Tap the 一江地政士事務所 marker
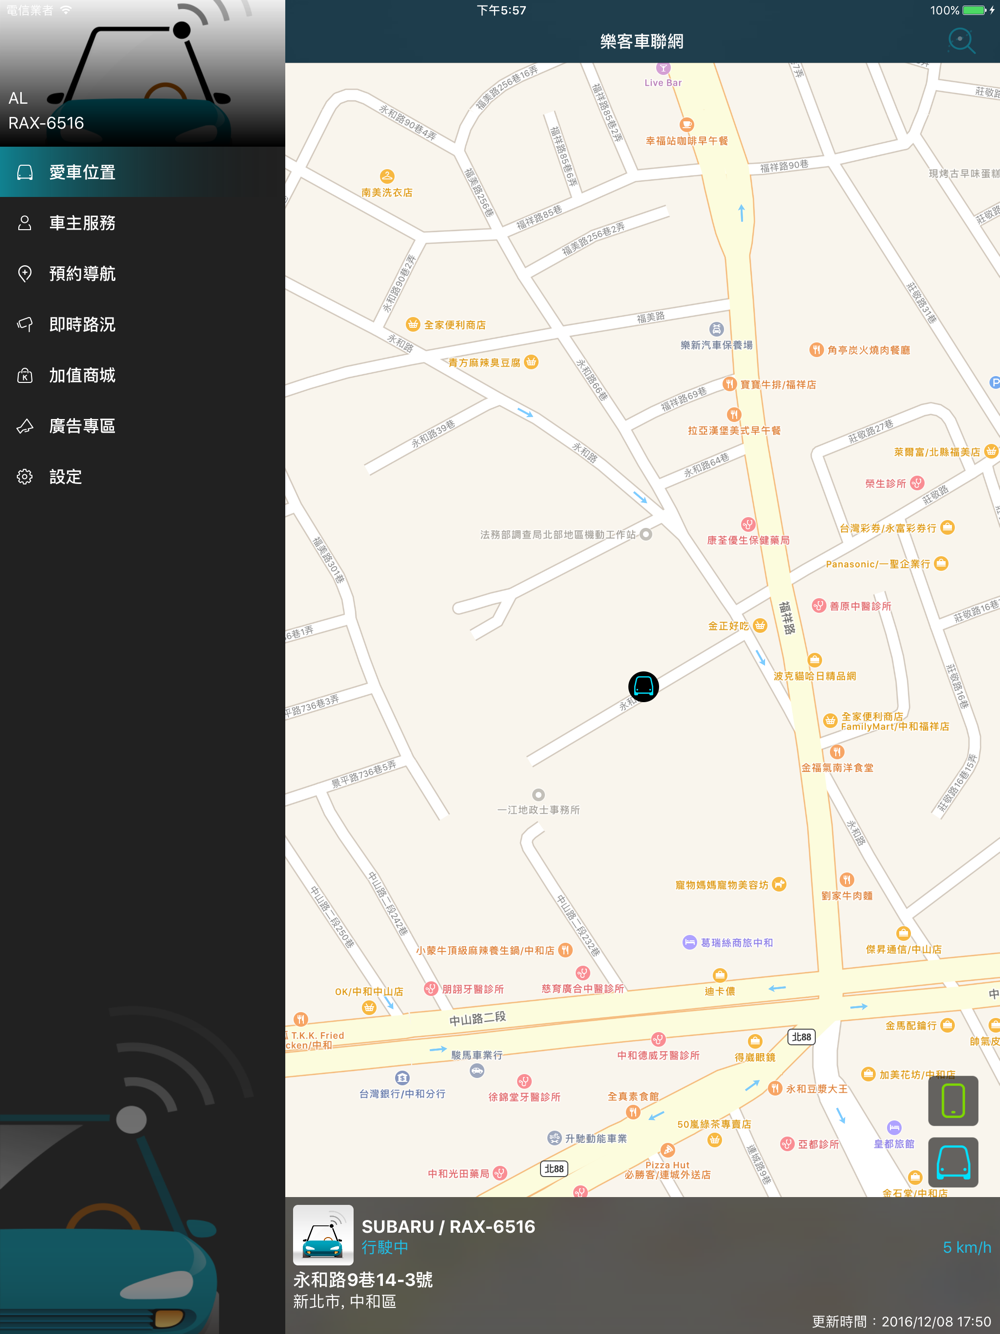Viewport: 1000px width, 1334px height. pyautogui.click(x=538, y=795)
